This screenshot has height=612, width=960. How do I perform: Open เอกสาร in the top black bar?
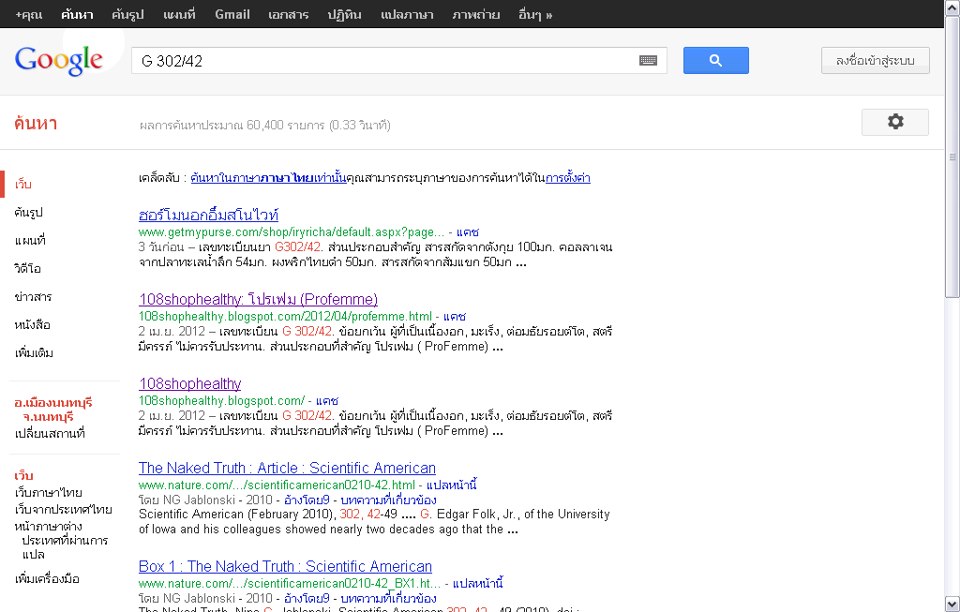click(x=288, y=15)
